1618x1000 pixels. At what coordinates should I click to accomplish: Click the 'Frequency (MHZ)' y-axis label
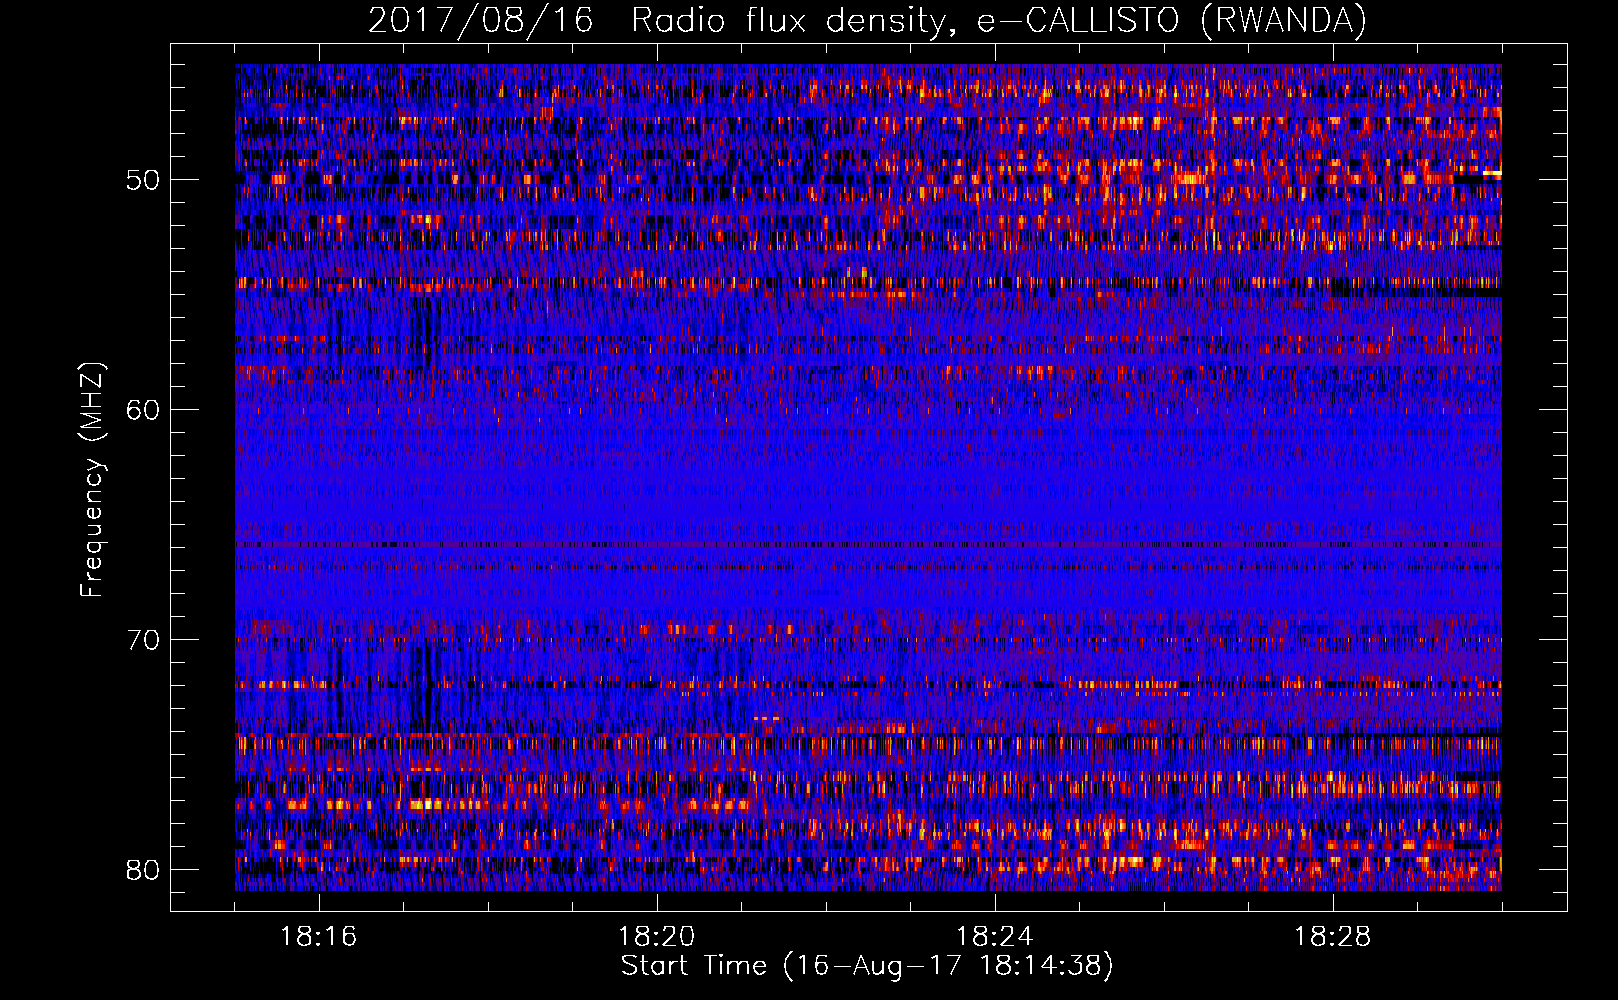92,480
